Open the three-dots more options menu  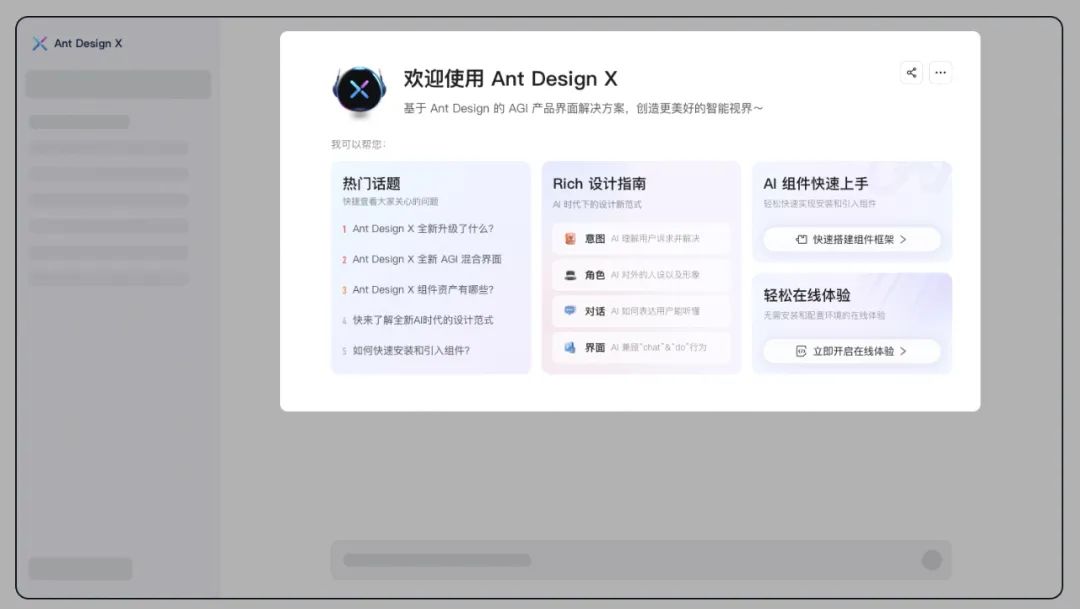coord(940,72)
